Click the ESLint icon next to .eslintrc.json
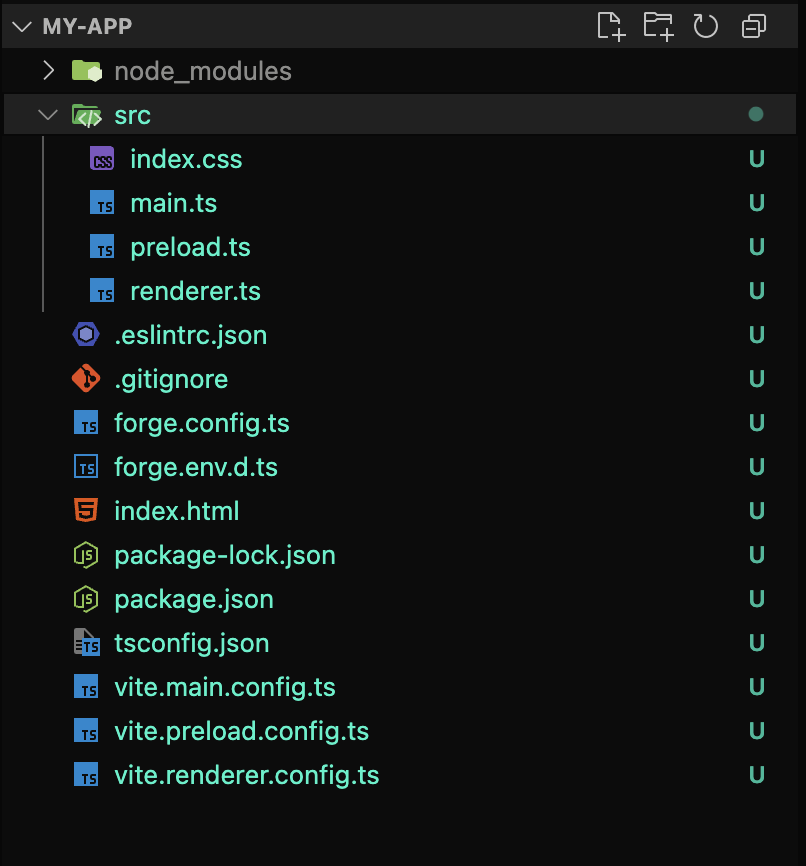 coord(86,334)
